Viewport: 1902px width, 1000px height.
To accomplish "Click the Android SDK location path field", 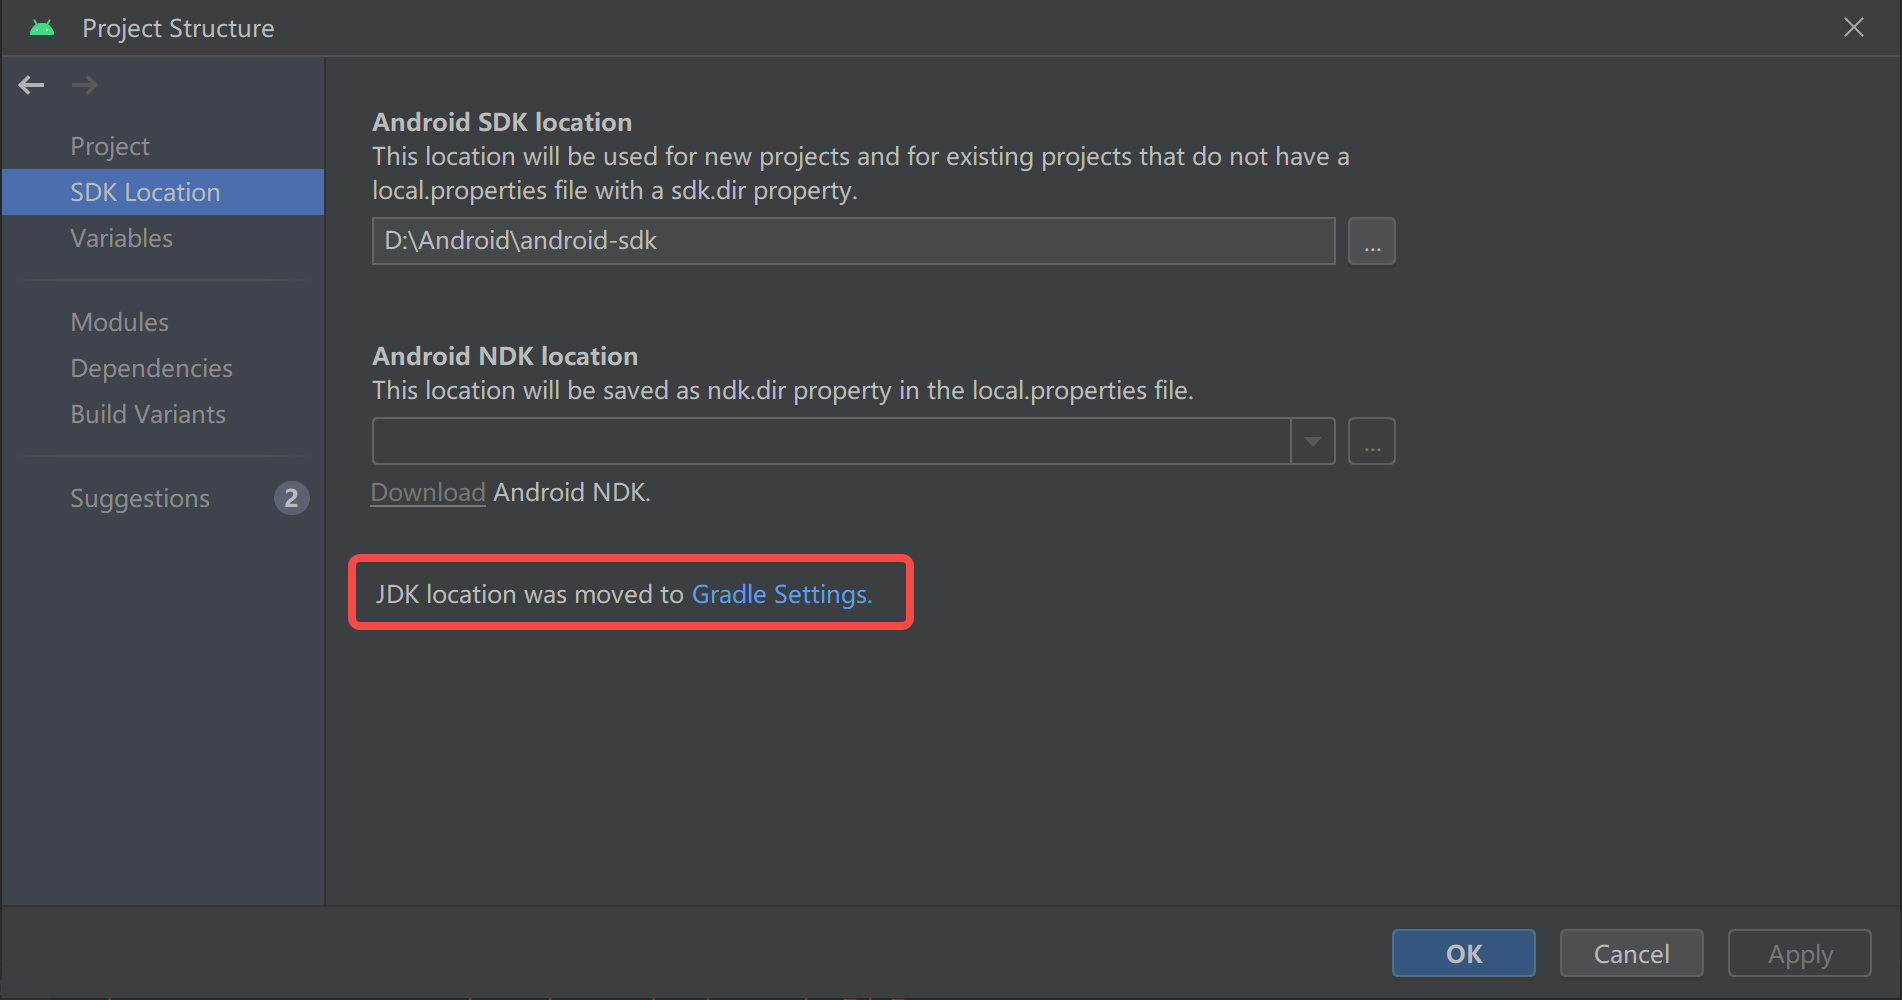I will [x=853, y=241].
